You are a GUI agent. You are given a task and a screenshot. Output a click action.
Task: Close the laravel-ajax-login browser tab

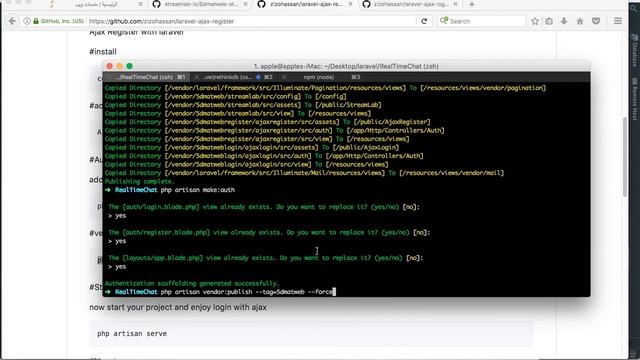coord(455,4)
